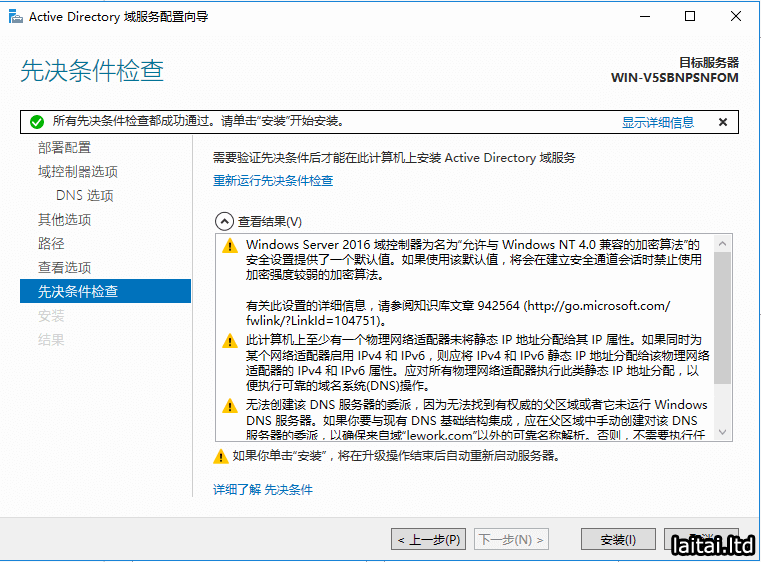Viewport: 761px width, 562px height.
Task: Click warning icon beside Windows NT 4.0 message
Action: pyautogui.click(x=230, y=246)
